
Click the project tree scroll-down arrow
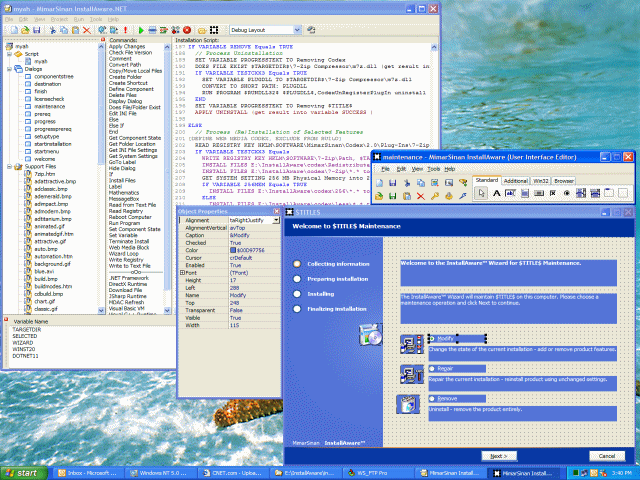[x=101, y=311]
